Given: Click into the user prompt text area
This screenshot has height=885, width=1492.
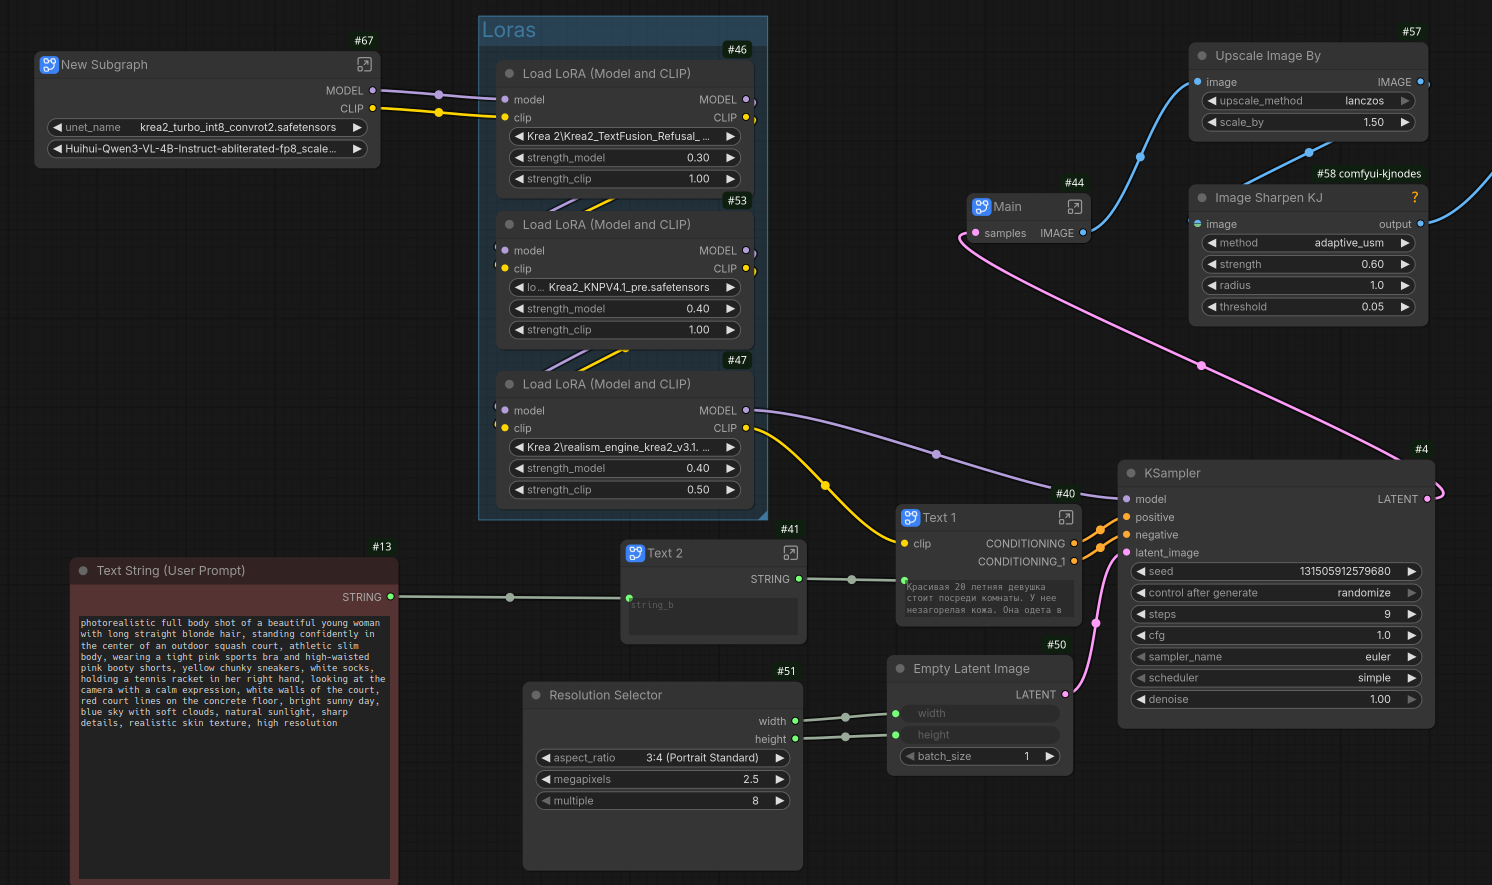Looking at the screenshot, I should click(234, 746).
